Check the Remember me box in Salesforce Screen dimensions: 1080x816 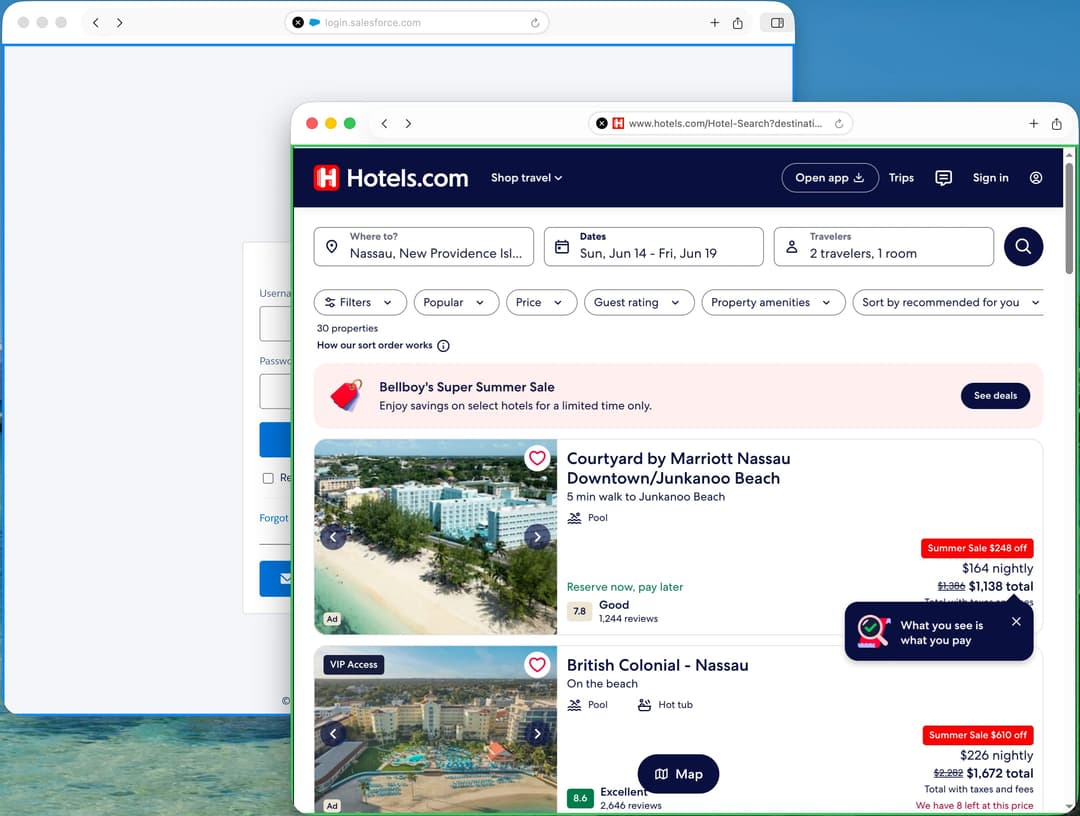click(x=268, y=478)
